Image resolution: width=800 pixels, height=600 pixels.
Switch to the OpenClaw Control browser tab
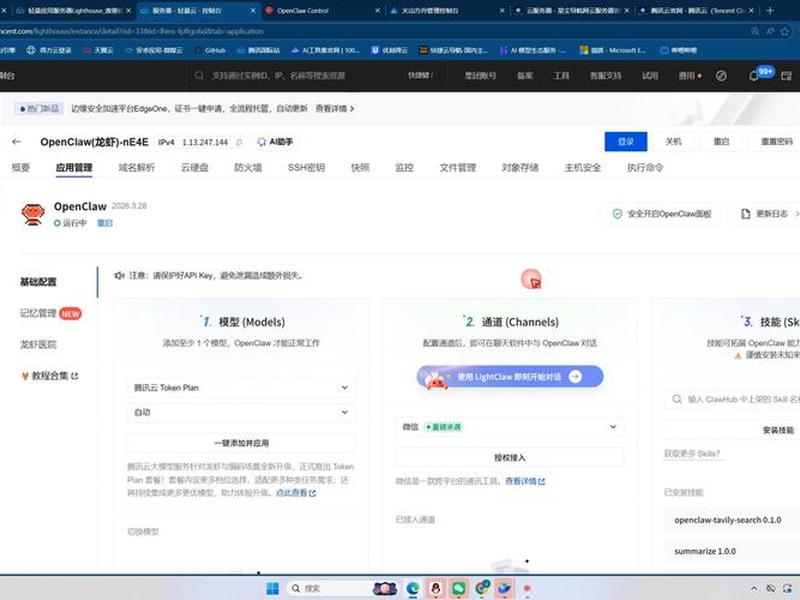pyautogui.click(x=321, y=10)
